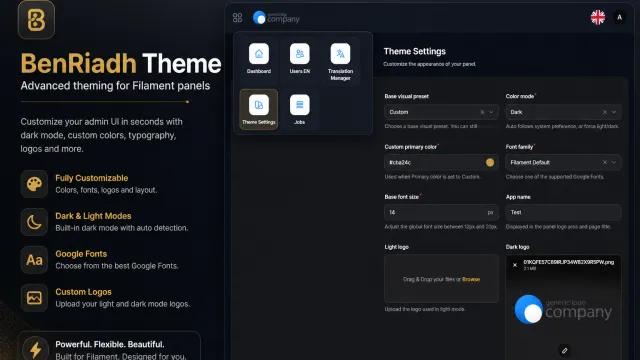Click 'Powerful. Flexible. Beautiful.' text

[110, 344]
